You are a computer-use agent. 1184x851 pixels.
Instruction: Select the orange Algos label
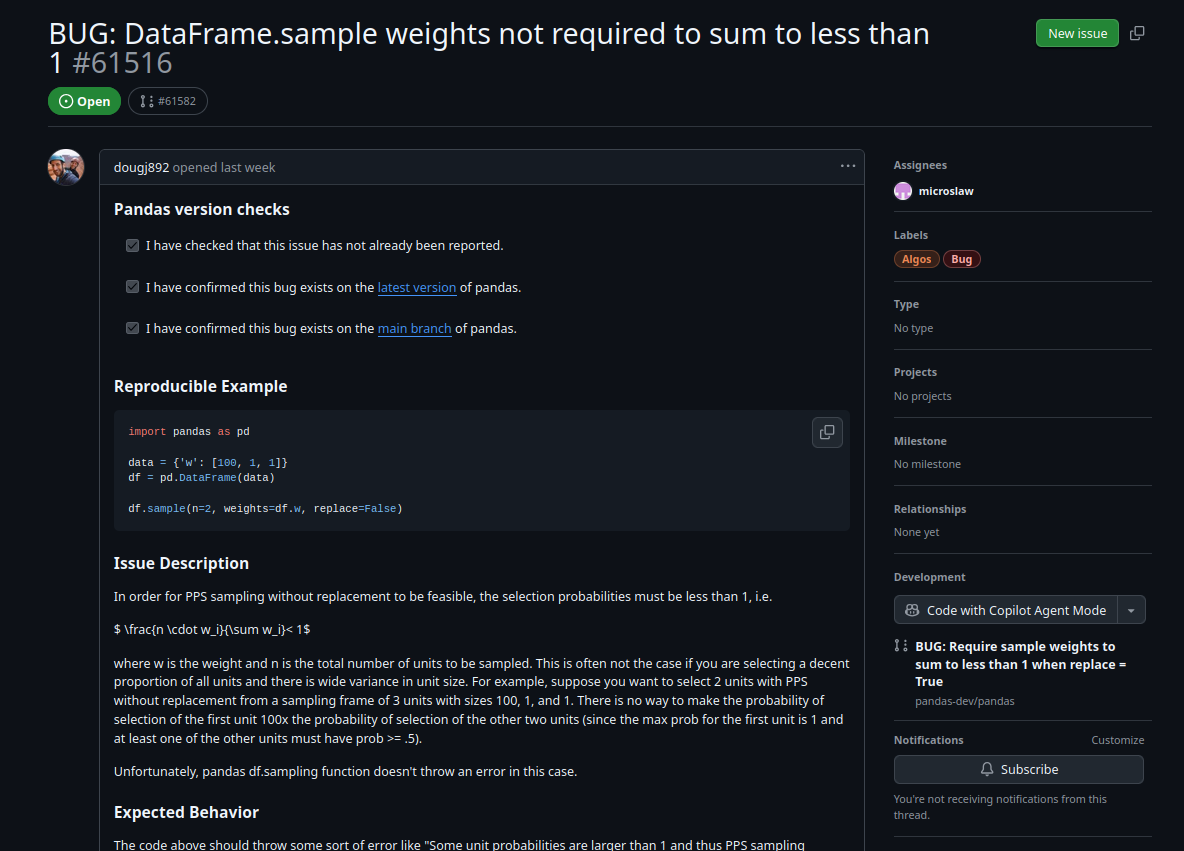(916, 259)
